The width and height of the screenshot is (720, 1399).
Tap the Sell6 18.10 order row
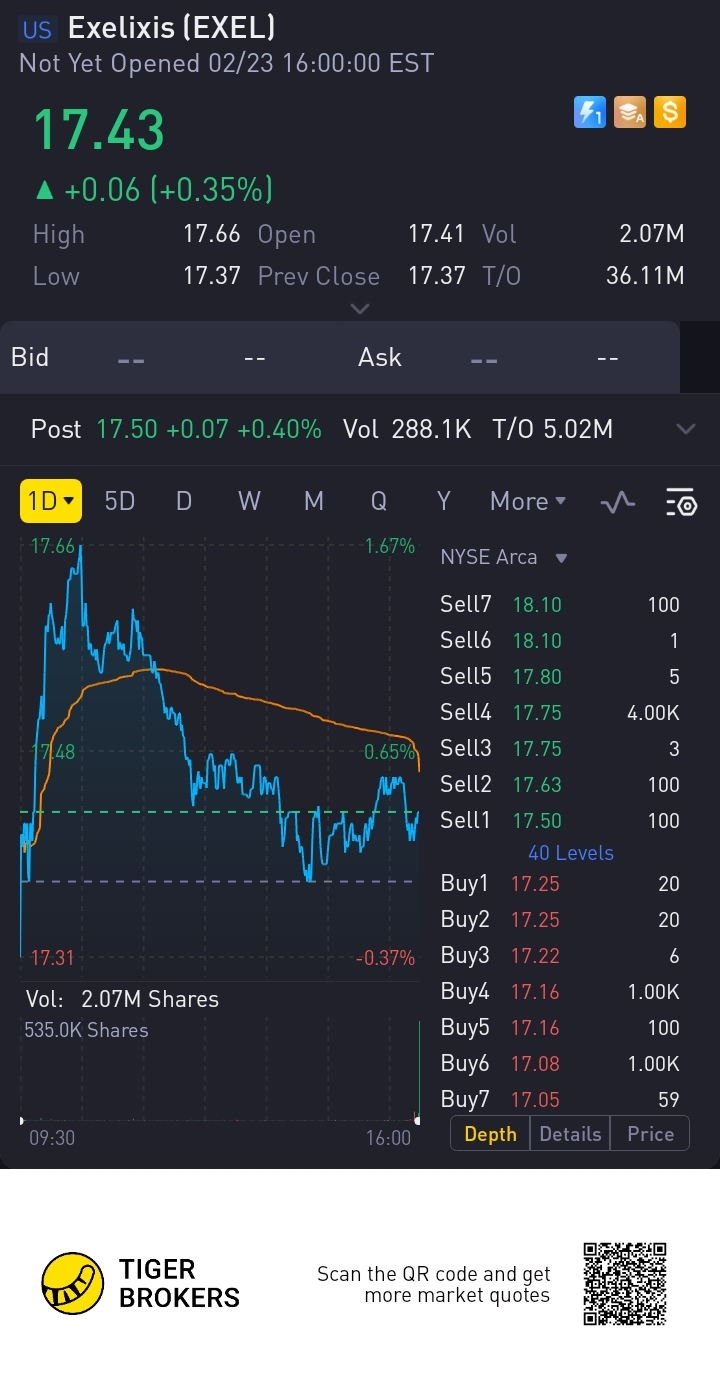click(560, 641)
